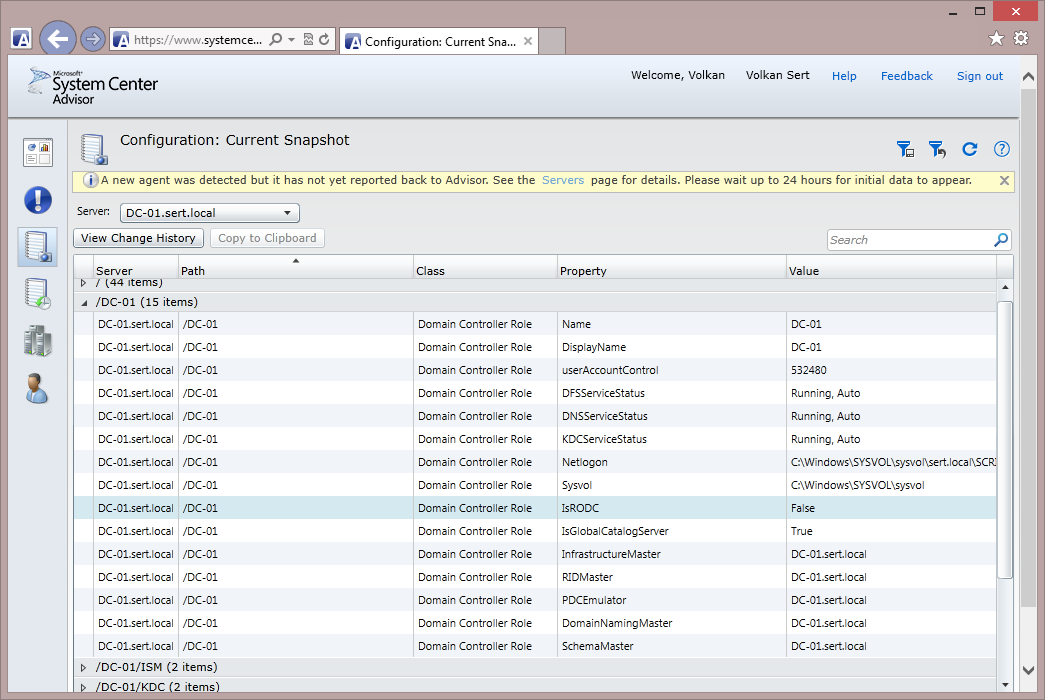Sort by the Class column header
The image size is (1045, 700).
pos(485,267)
